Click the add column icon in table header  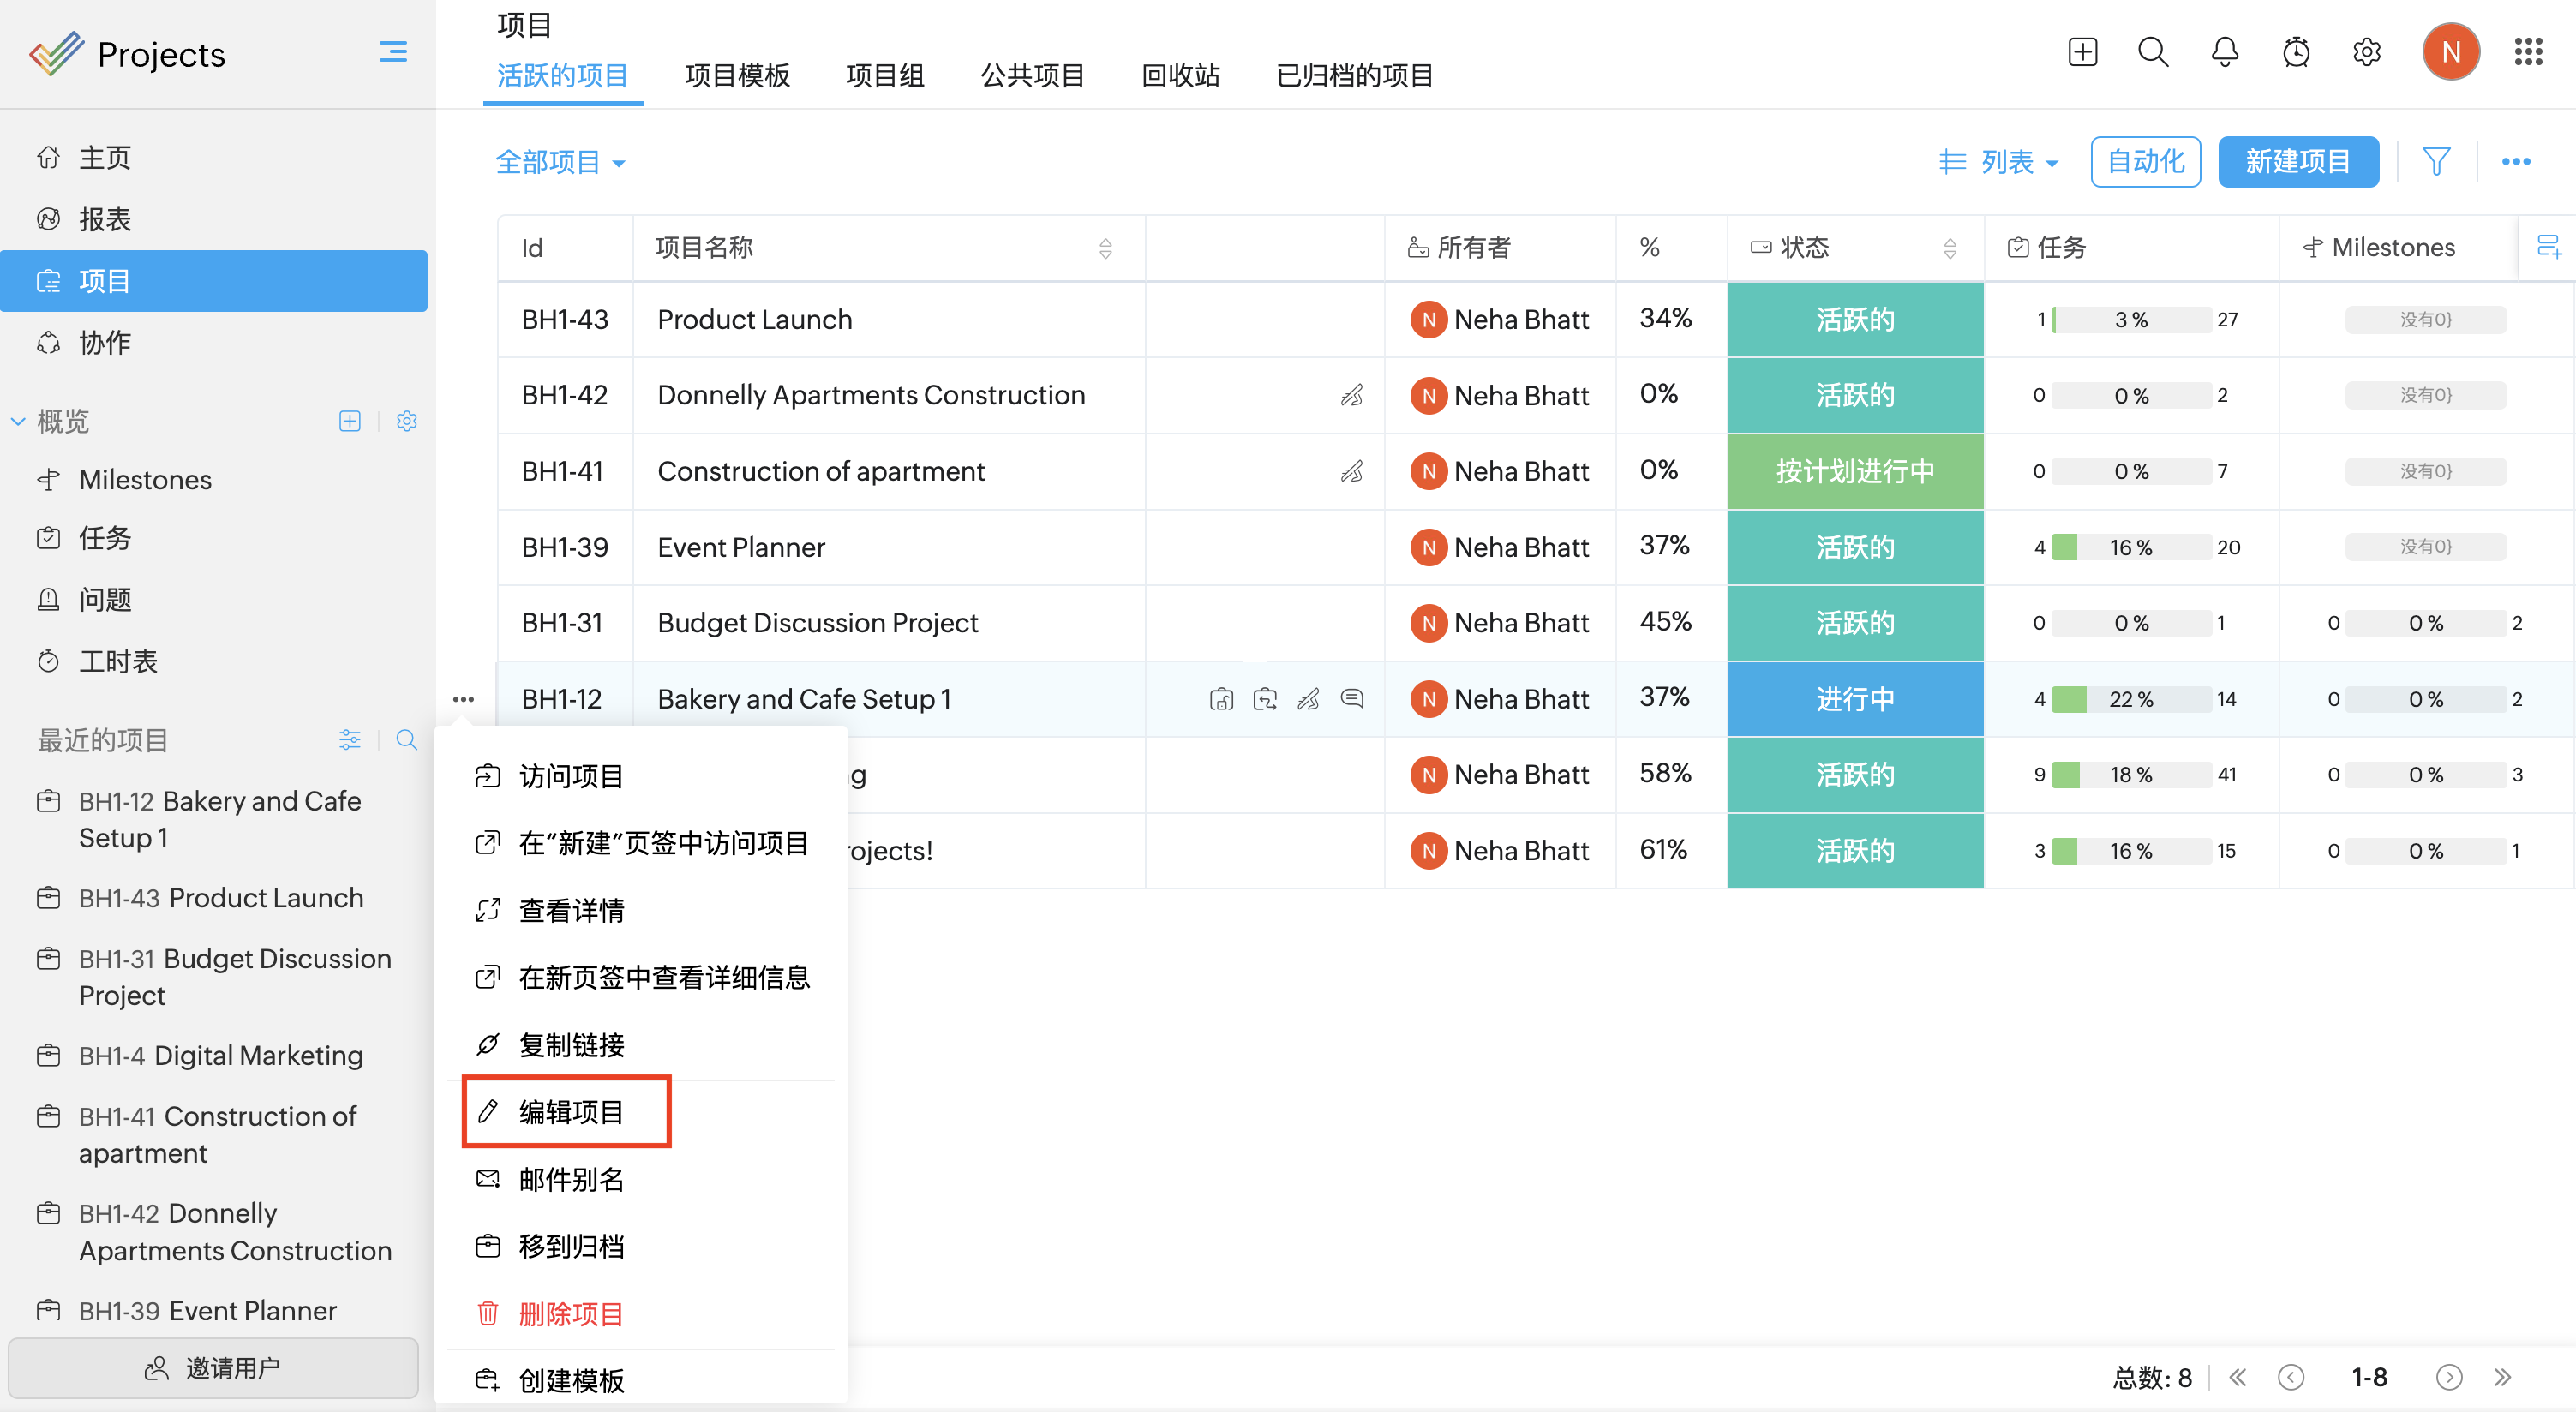coord(2549,247)
